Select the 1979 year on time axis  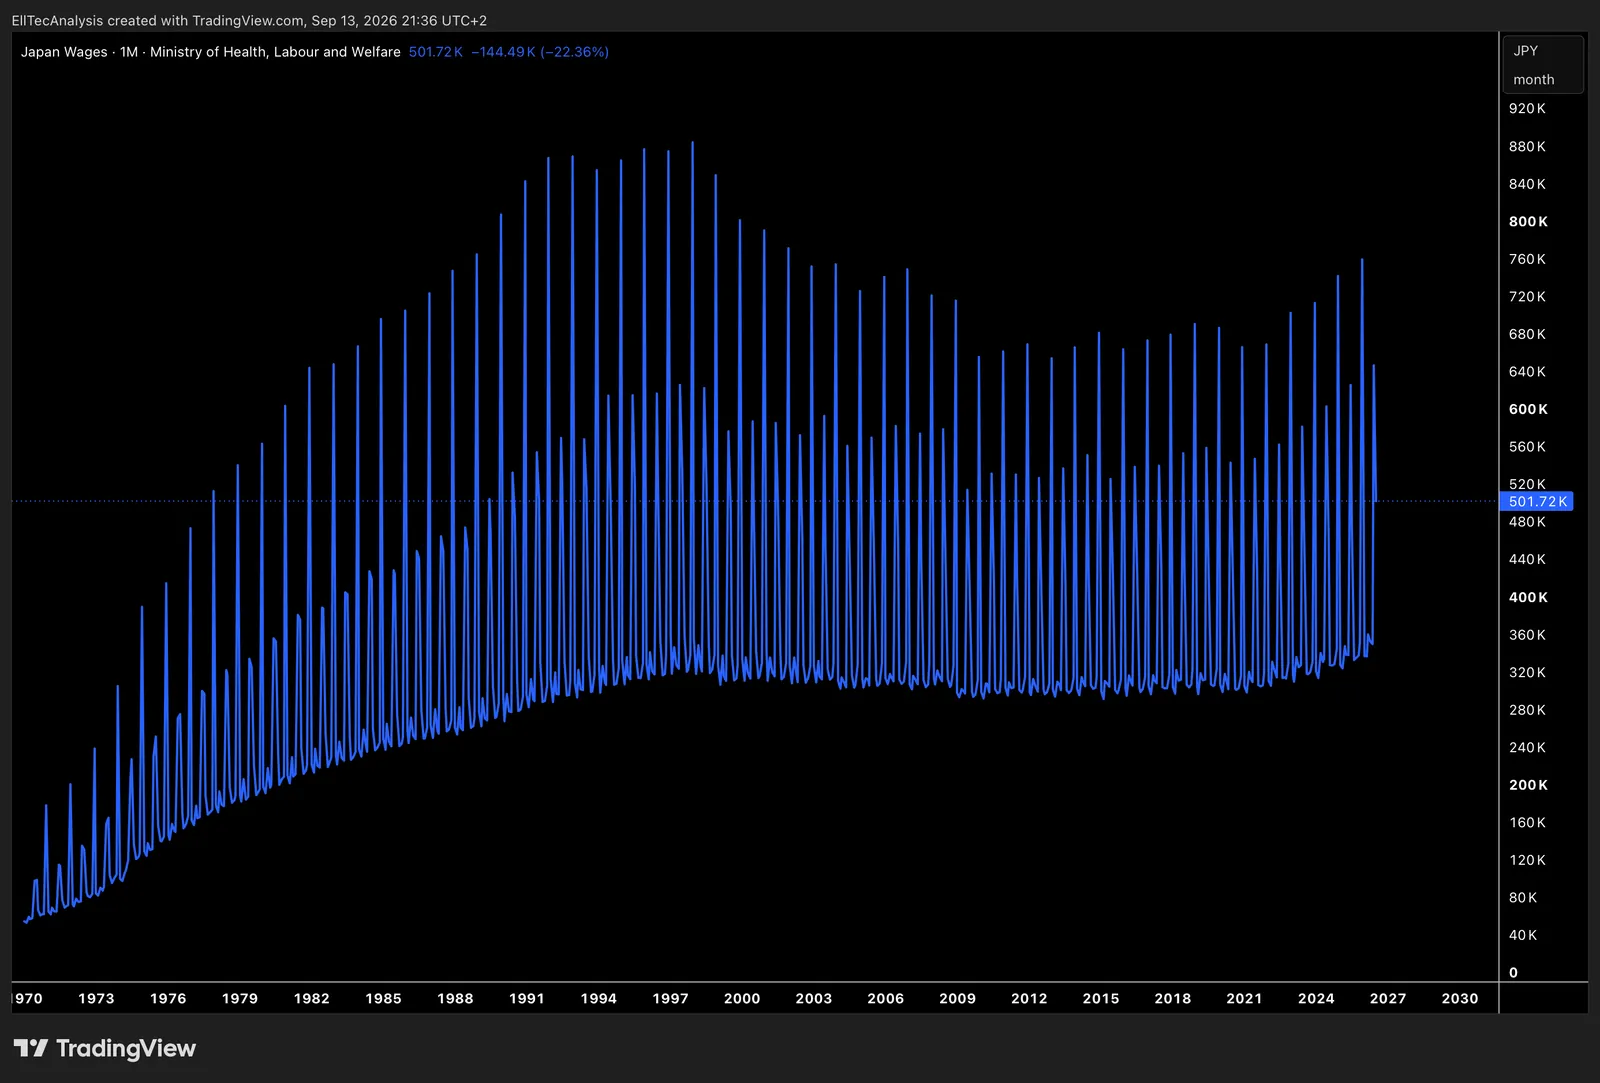[x=240, y=999]
